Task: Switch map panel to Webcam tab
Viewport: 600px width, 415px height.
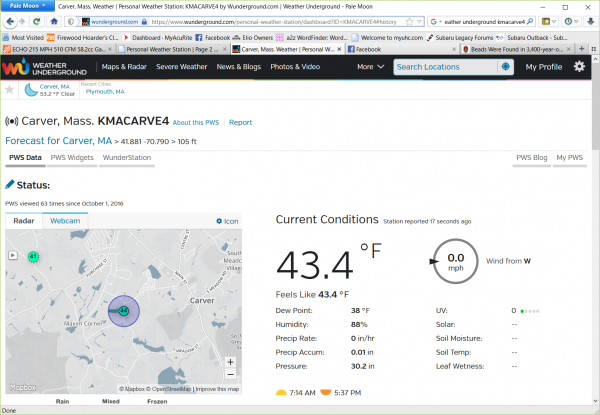Action: 65,221
